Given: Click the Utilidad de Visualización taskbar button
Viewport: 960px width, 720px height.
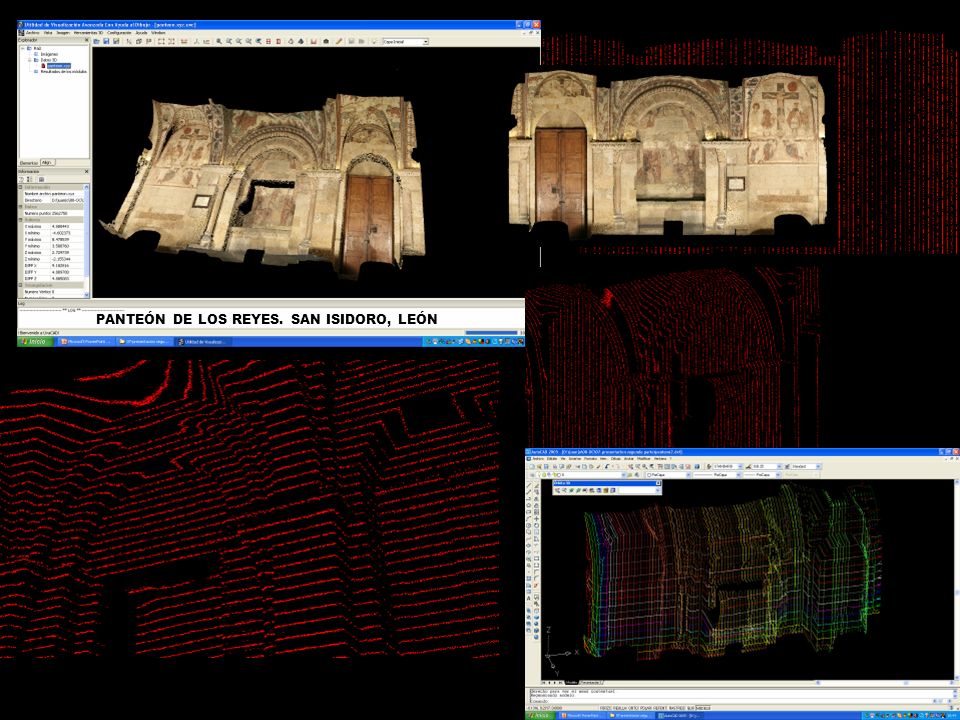Looking at the screenshot, I should pyautogui.click(x=202, y=341).
